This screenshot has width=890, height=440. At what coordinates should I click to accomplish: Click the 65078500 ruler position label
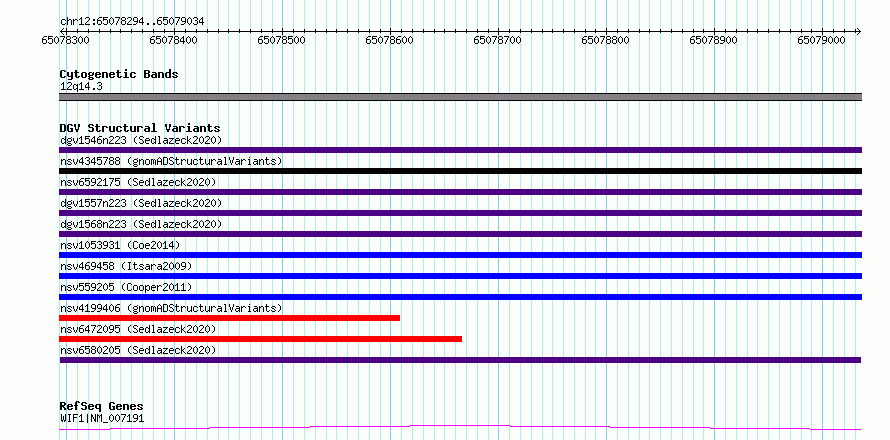click(x=282, y=40)
